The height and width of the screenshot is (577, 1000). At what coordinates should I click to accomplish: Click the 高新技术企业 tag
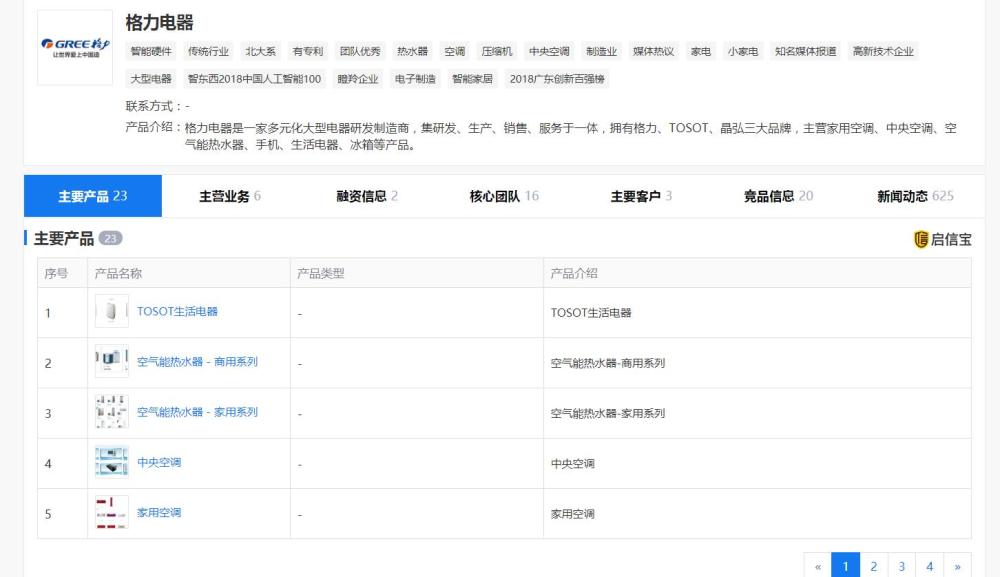(883, 52)
